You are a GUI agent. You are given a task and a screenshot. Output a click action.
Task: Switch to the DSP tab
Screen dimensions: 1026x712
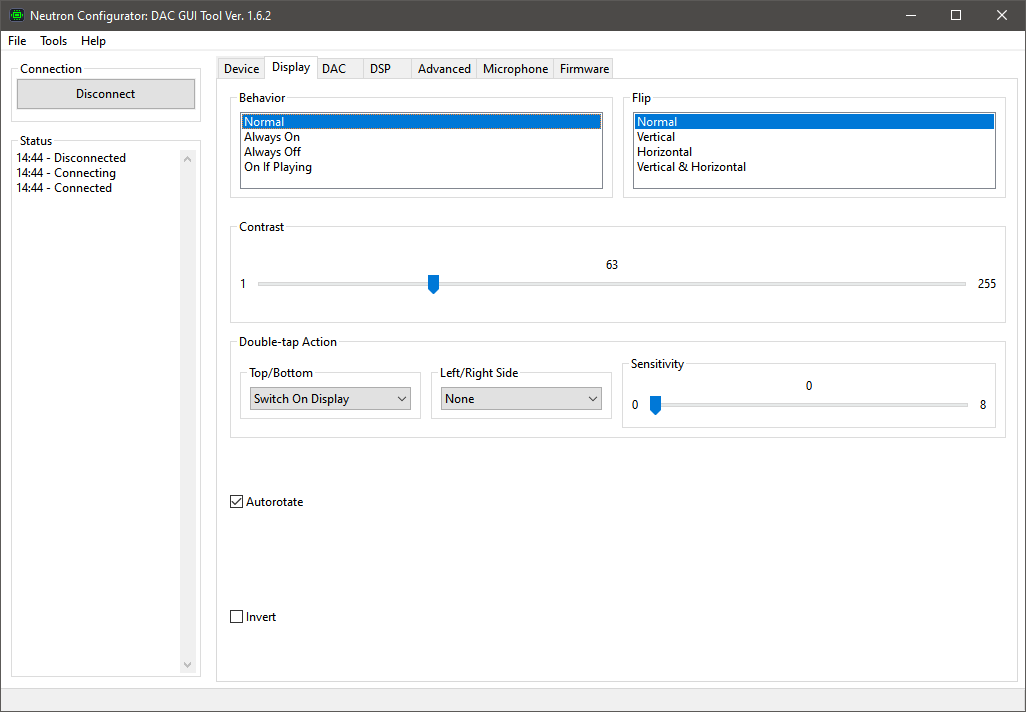[380, 69]
